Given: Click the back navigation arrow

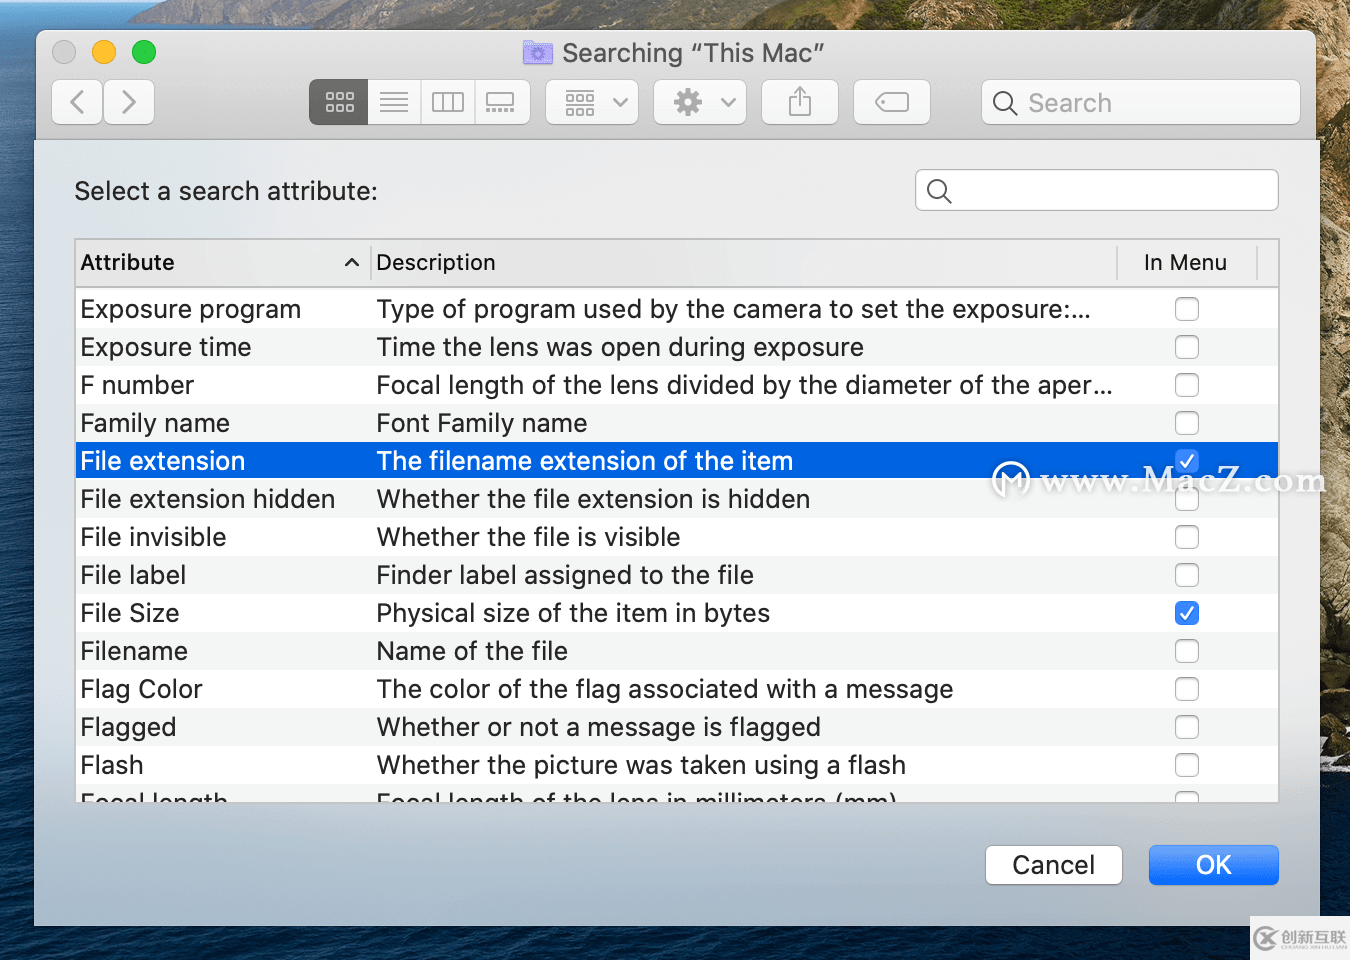Looking at the screenshot, I should click(77, 101).
